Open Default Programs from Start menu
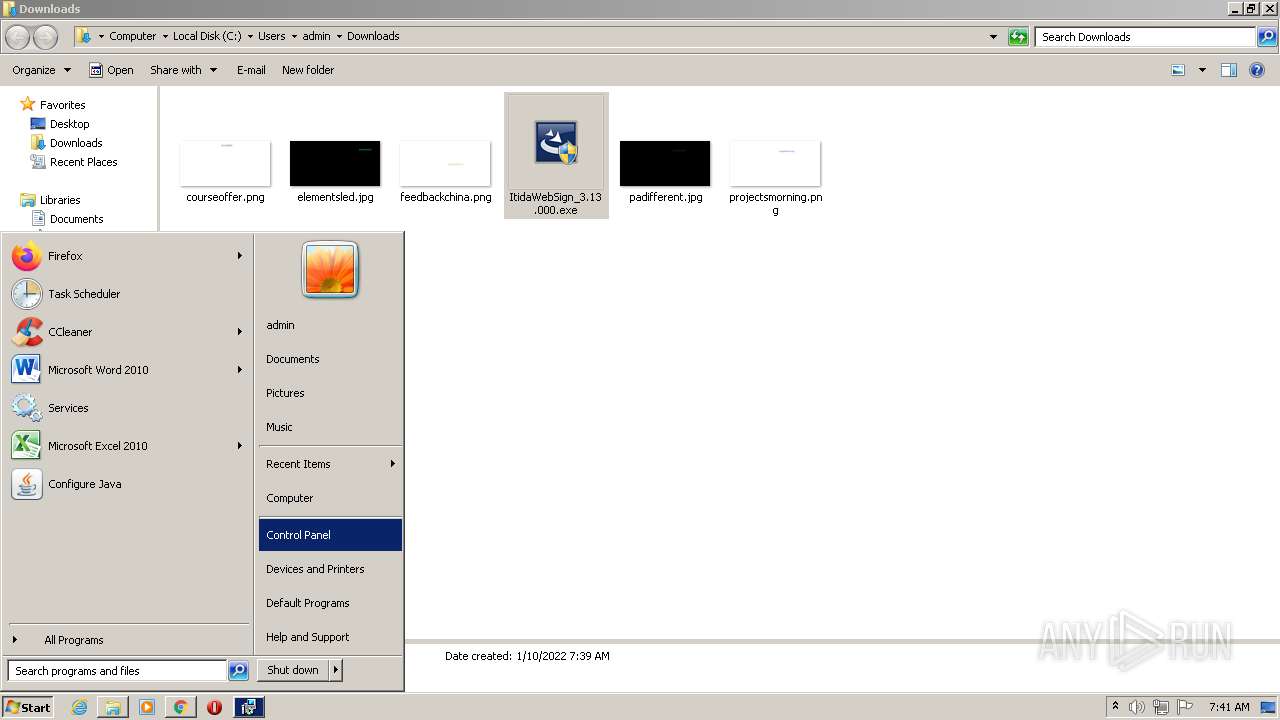This screenshot has width=1280, height=720. point(330,603)
